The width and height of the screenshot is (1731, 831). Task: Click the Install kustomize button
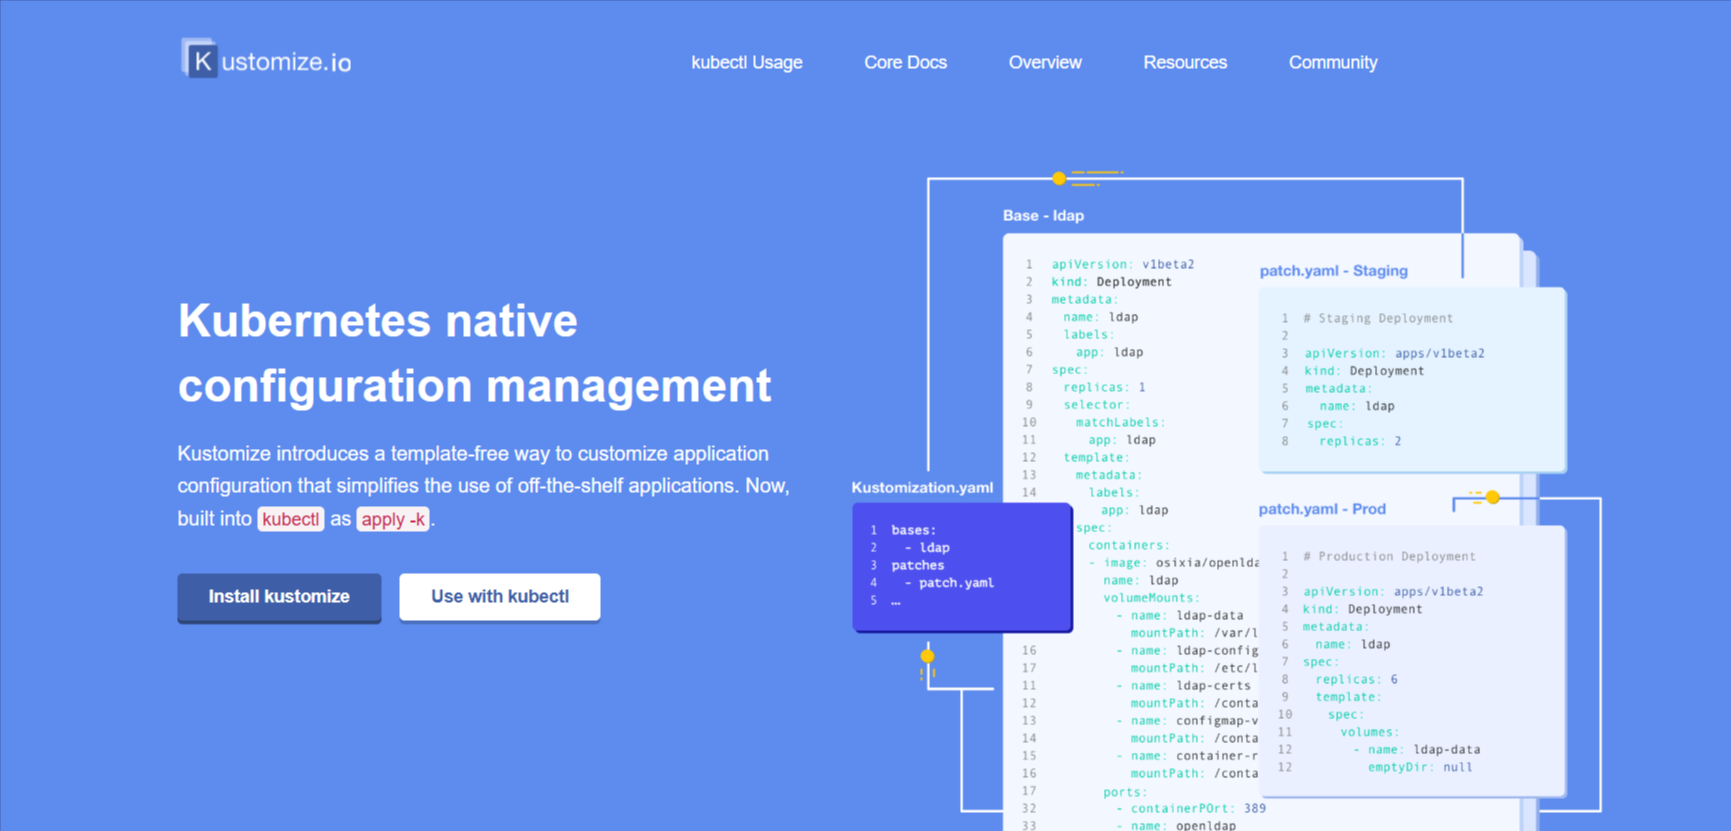click(279, 597)
